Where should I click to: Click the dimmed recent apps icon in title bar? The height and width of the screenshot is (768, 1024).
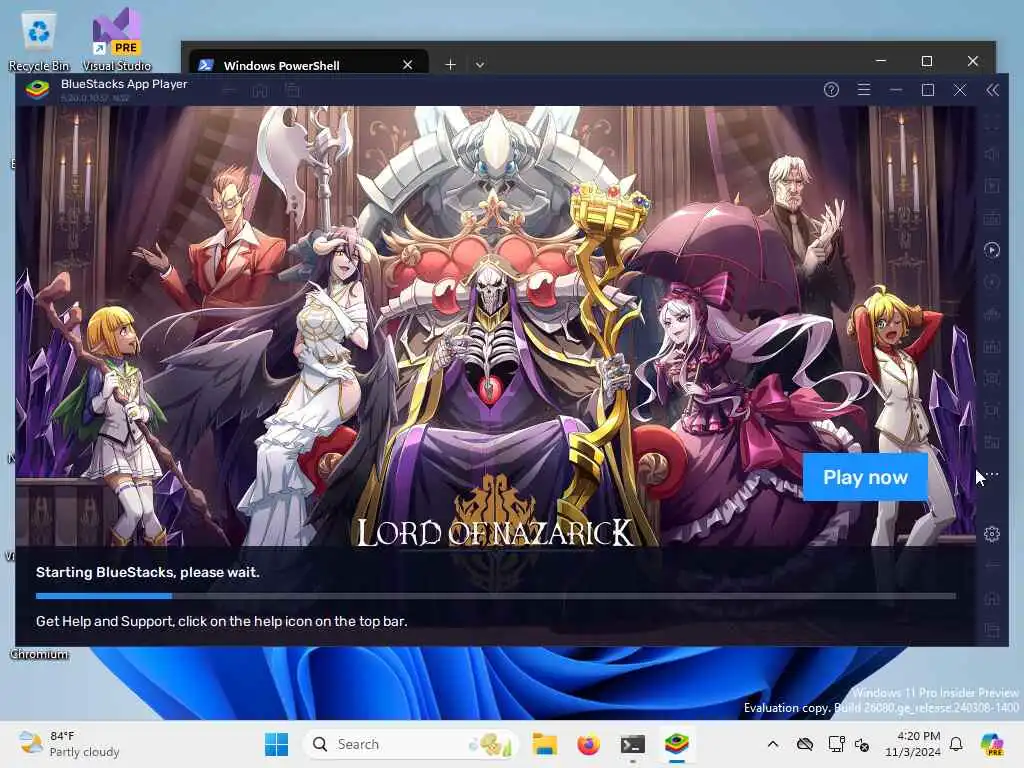tap(292, 91)
